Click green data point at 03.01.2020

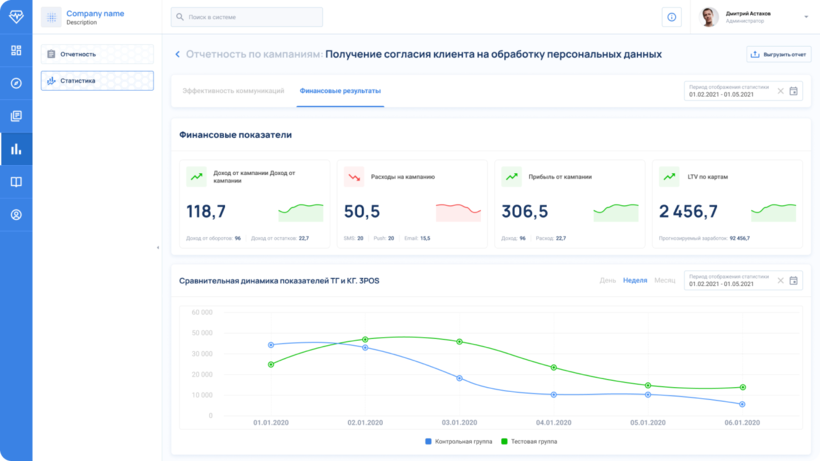[x=459, y=342]
